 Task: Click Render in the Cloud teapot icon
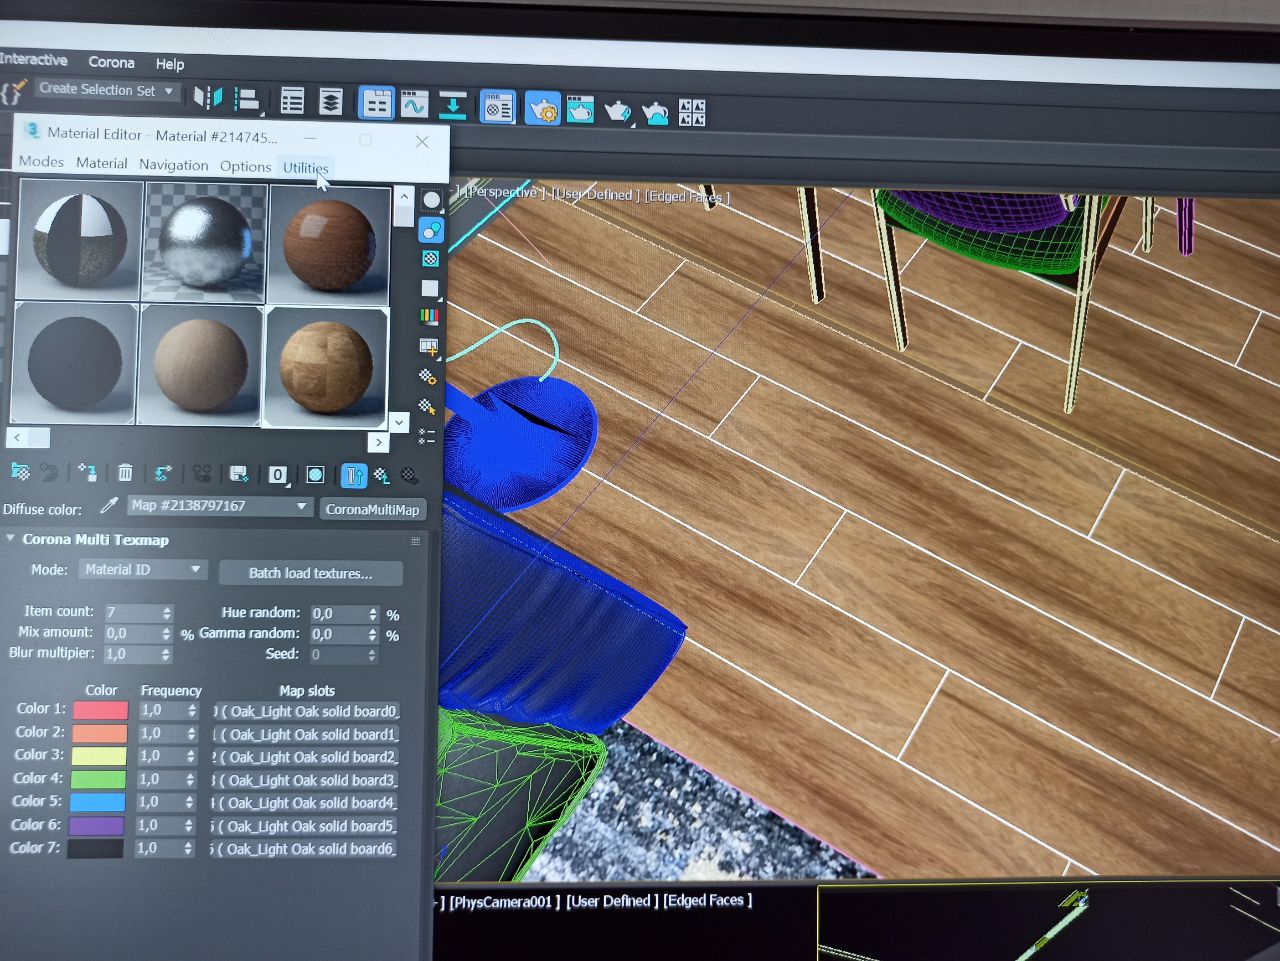point(655,112)
